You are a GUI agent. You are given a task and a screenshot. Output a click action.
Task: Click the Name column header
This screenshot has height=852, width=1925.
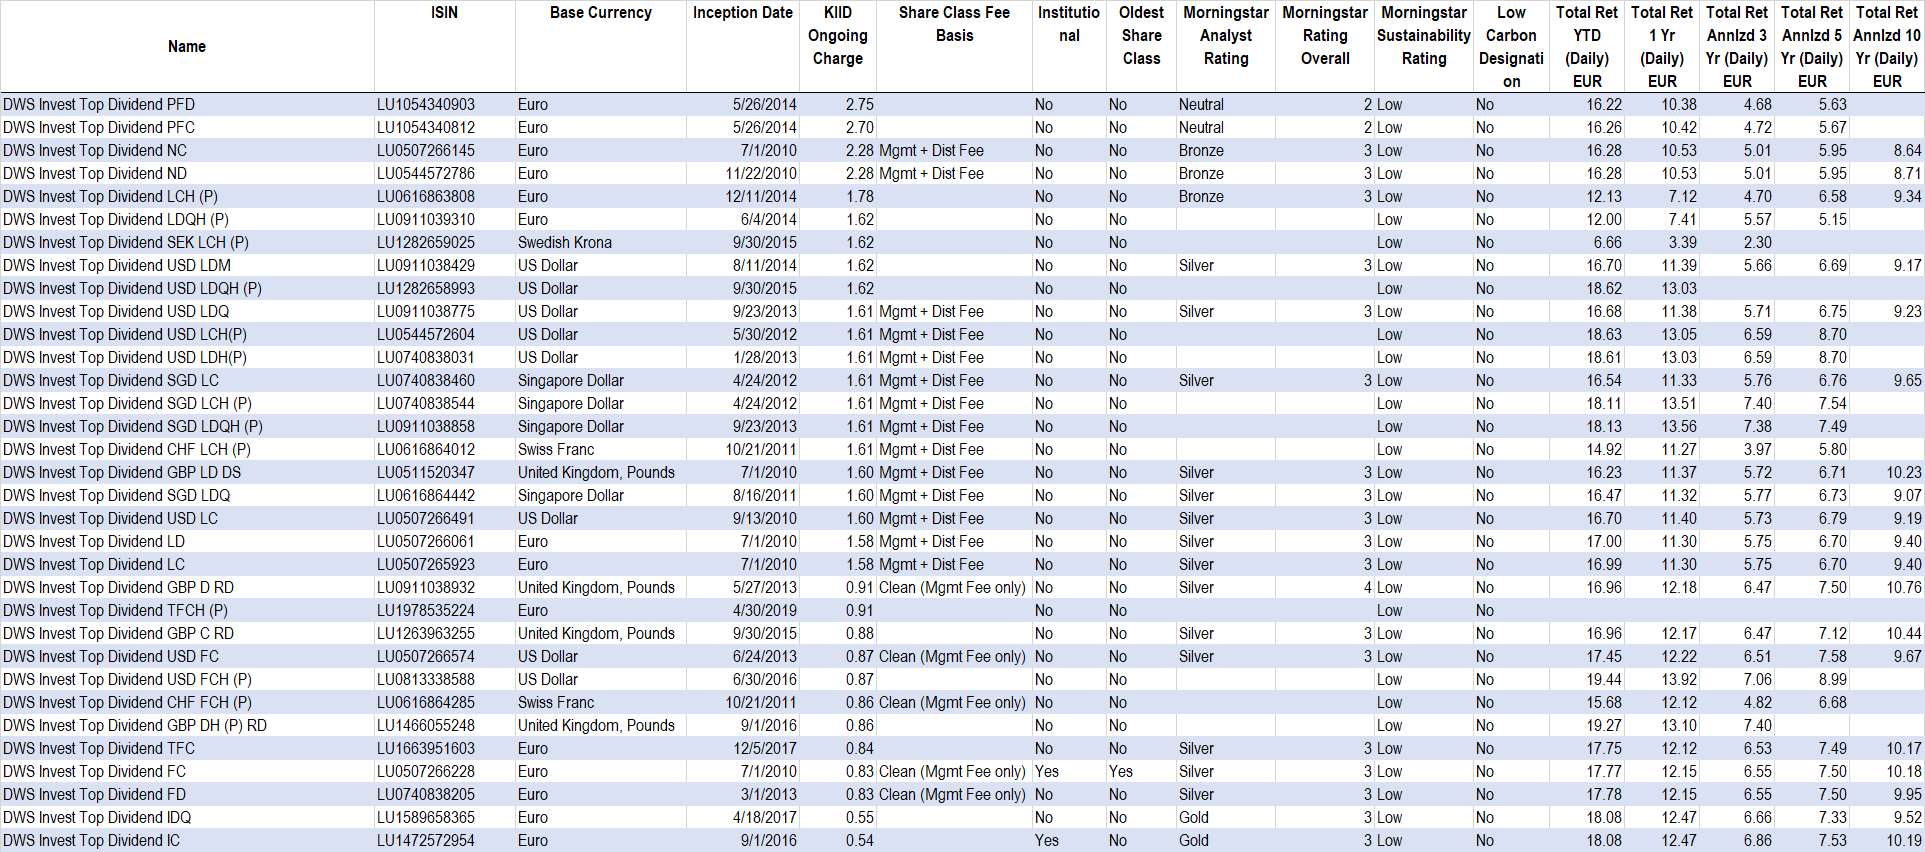pyautogui.click(x=187, y=46)
